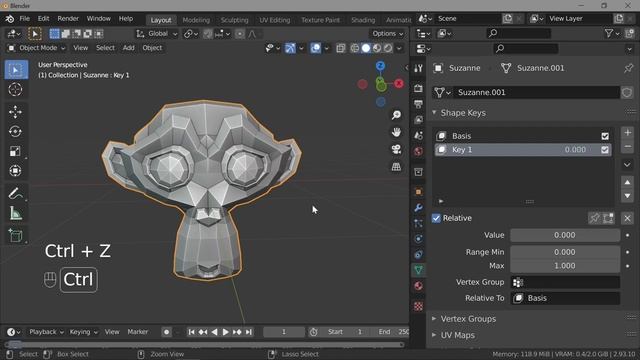Open the viewport Add menu

point(129,48)
